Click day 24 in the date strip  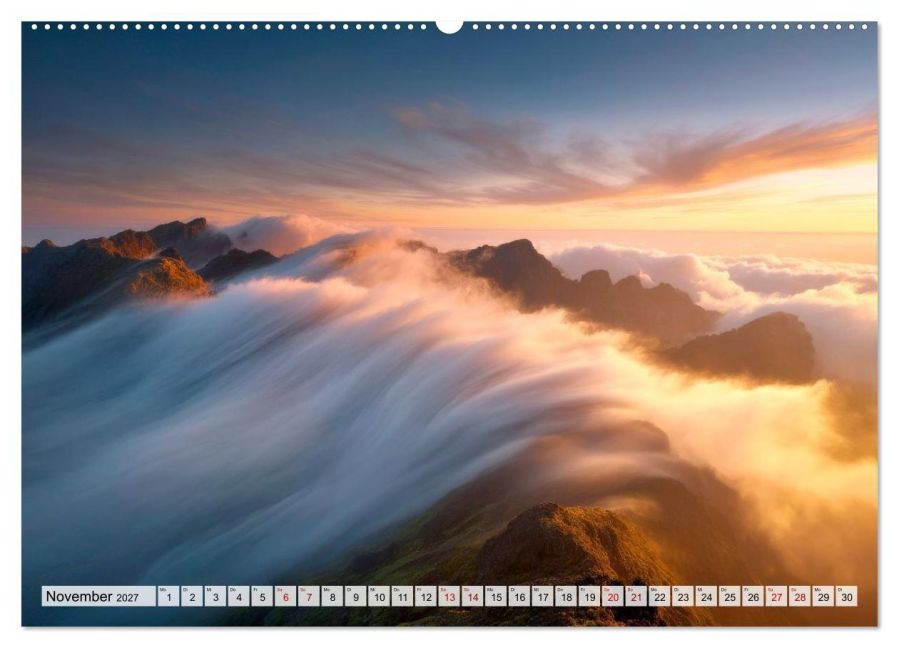tap(706, 596)
